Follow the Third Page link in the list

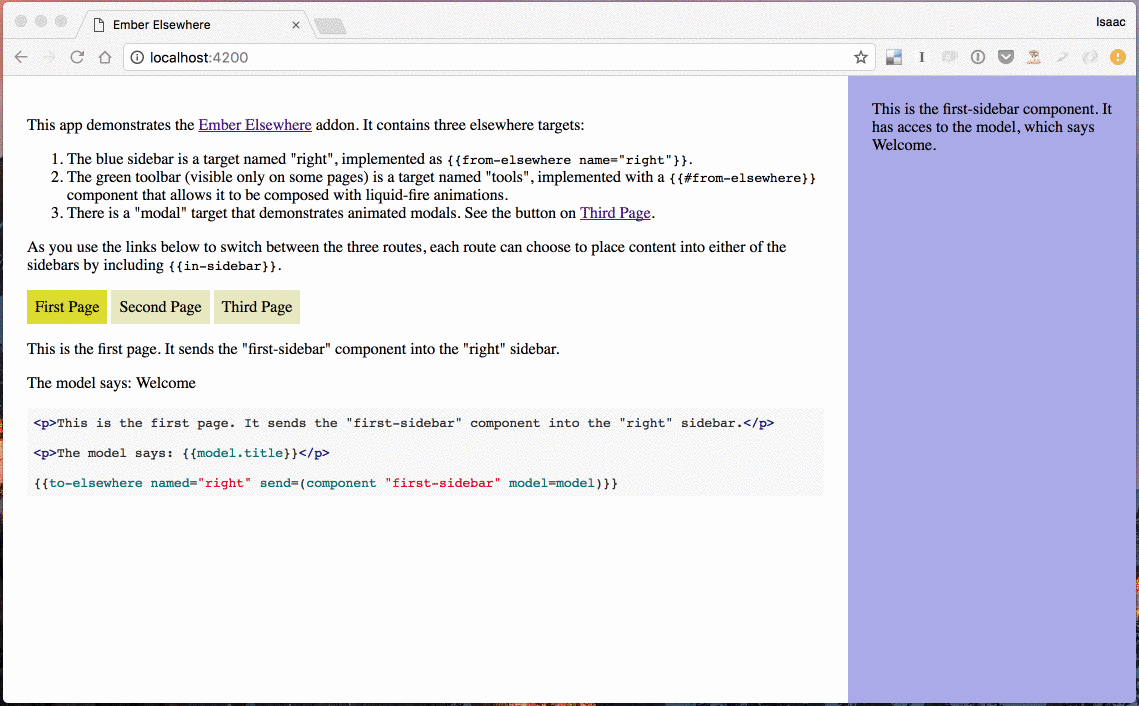(x=615, y=213)
